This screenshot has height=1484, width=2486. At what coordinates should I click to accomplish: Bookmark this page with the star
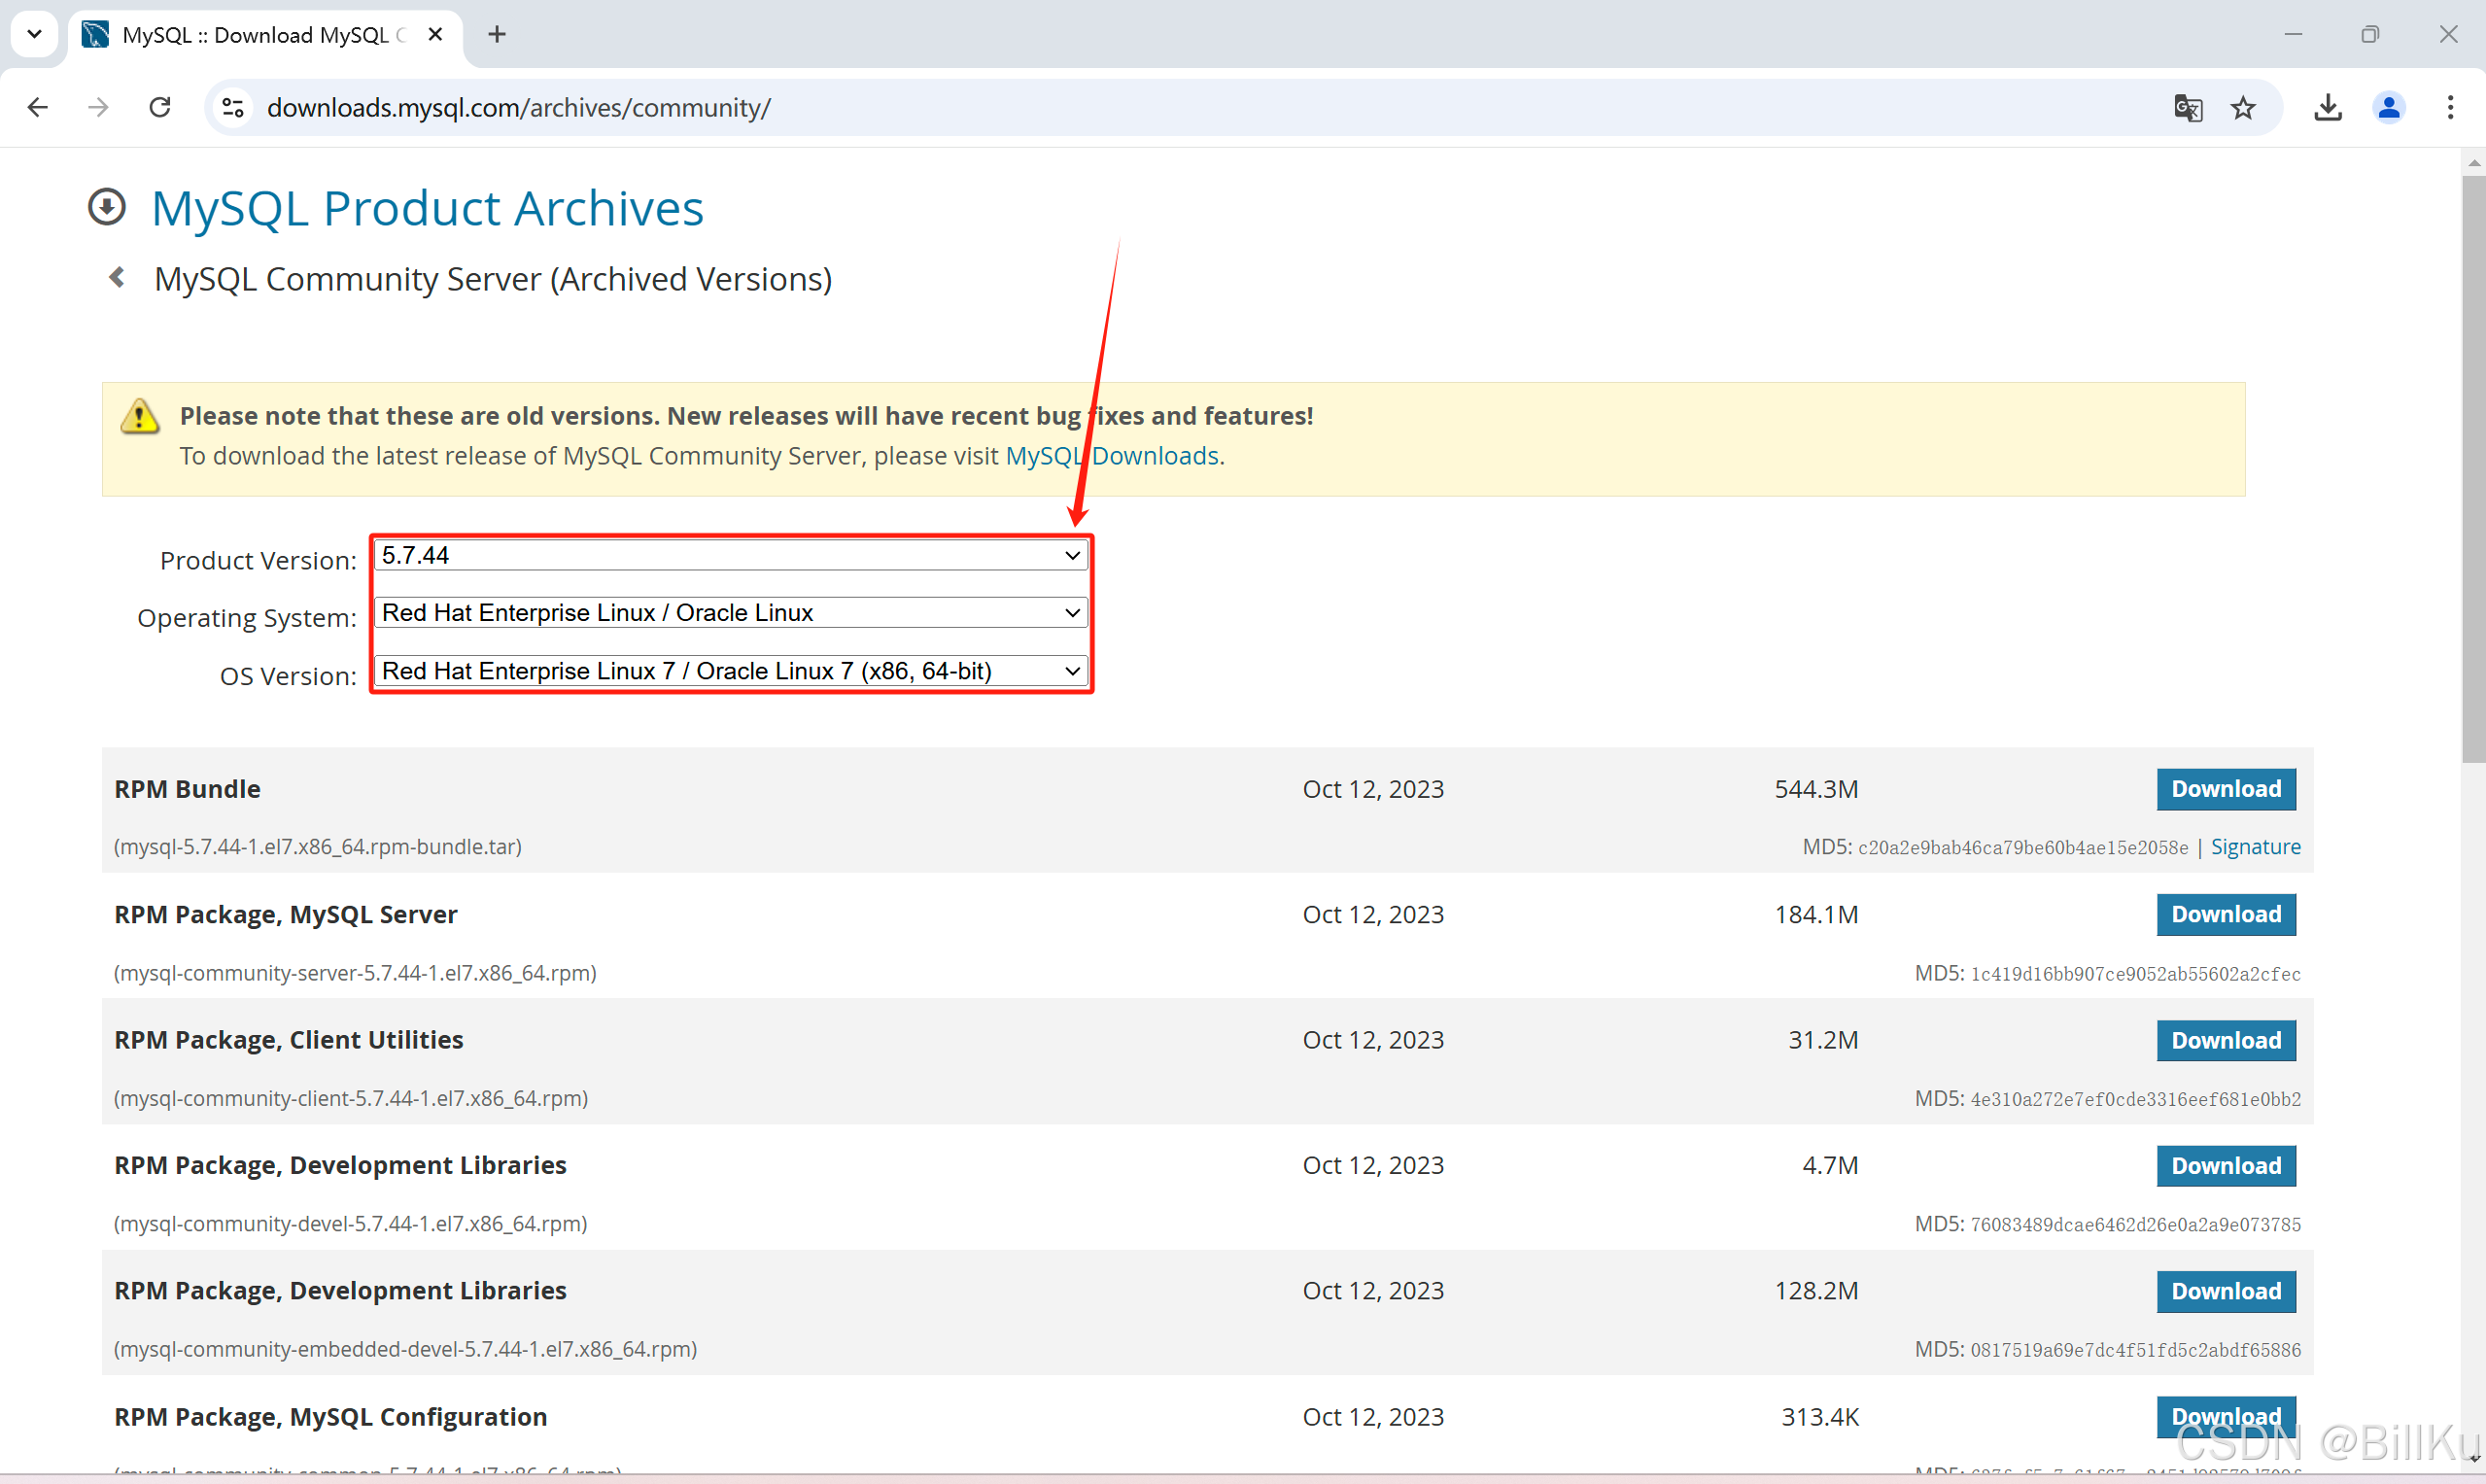click(x=2243, y=107)
